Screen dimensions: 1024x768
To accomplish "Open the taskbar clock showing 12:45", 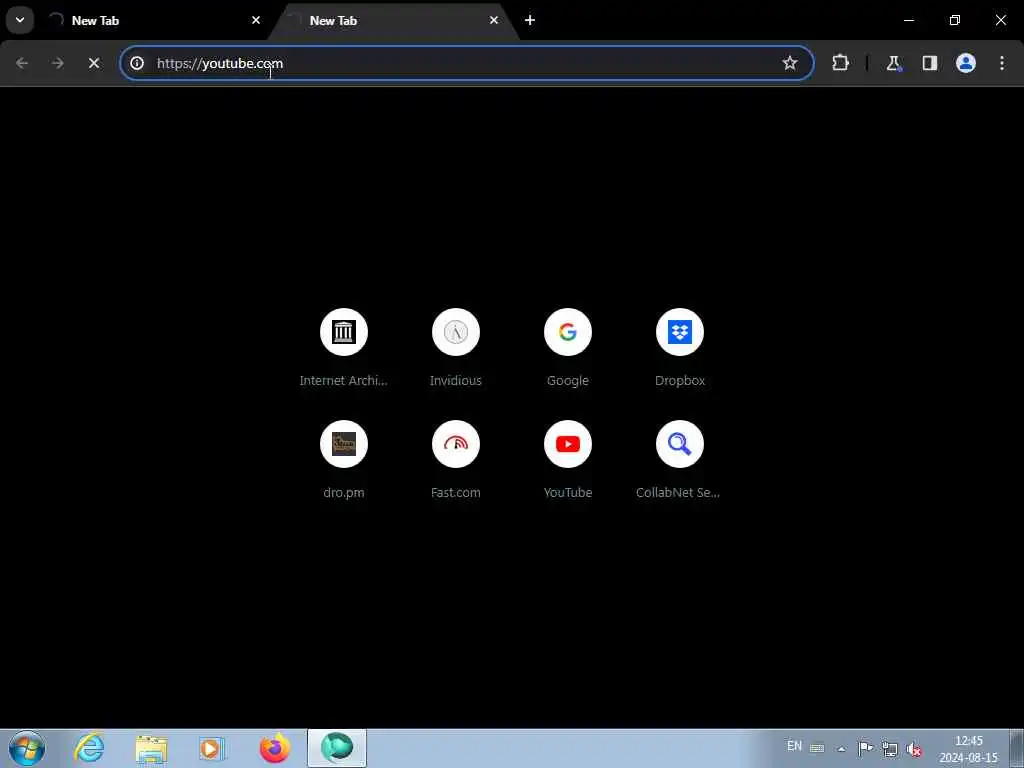I will click(968, 749).
